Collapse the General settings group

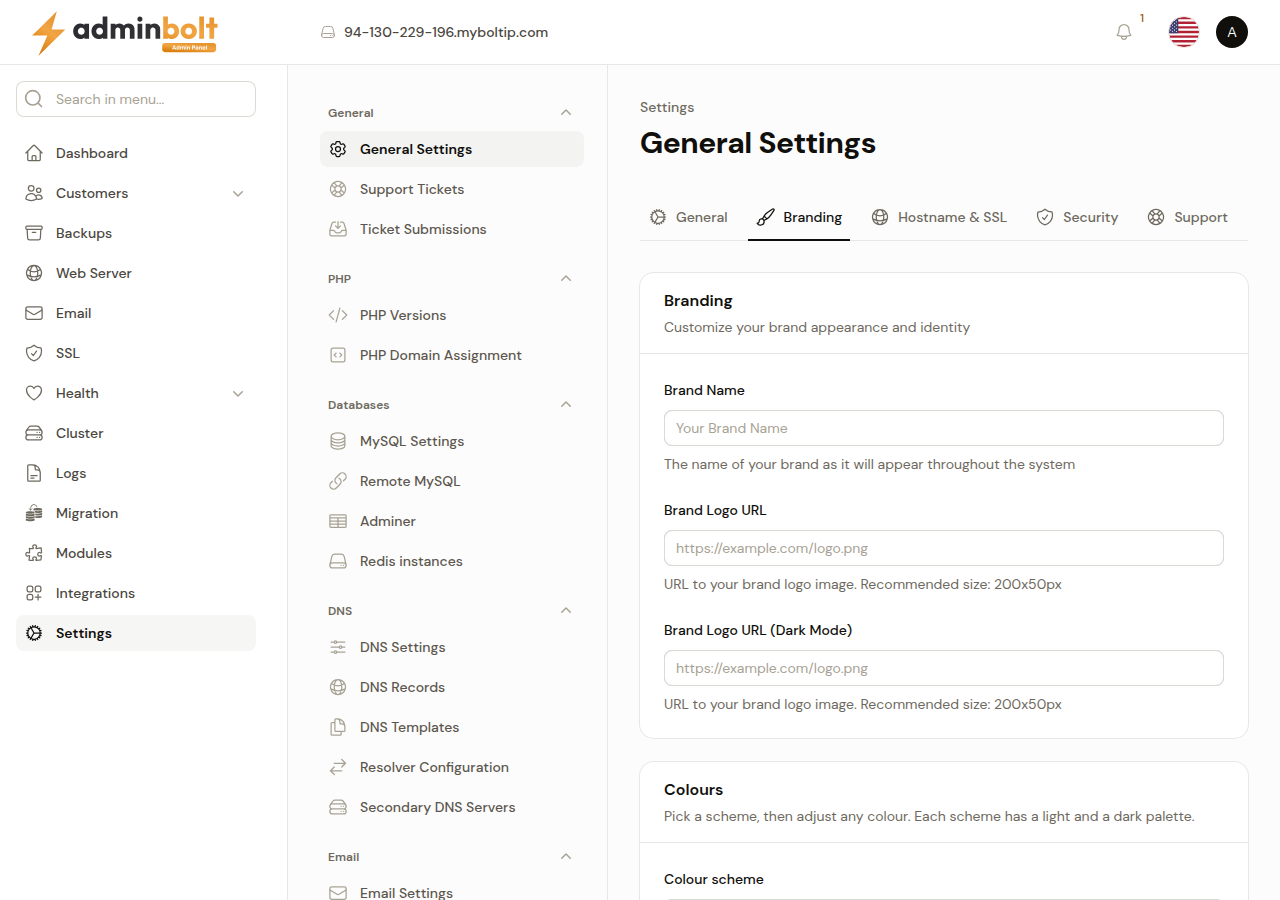click(566, 113)
